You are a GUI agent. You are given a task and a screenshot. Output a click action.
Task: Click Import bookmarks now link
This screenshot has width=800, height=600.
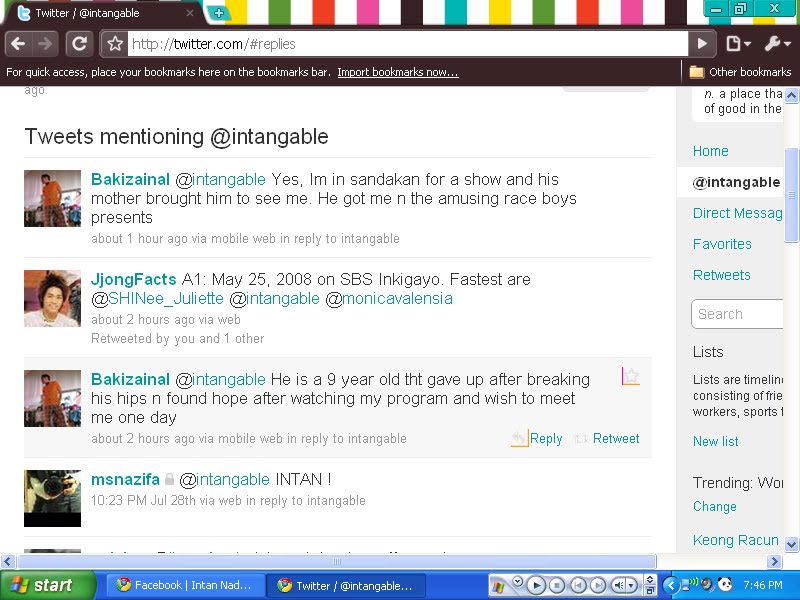(x=398, y=72)
